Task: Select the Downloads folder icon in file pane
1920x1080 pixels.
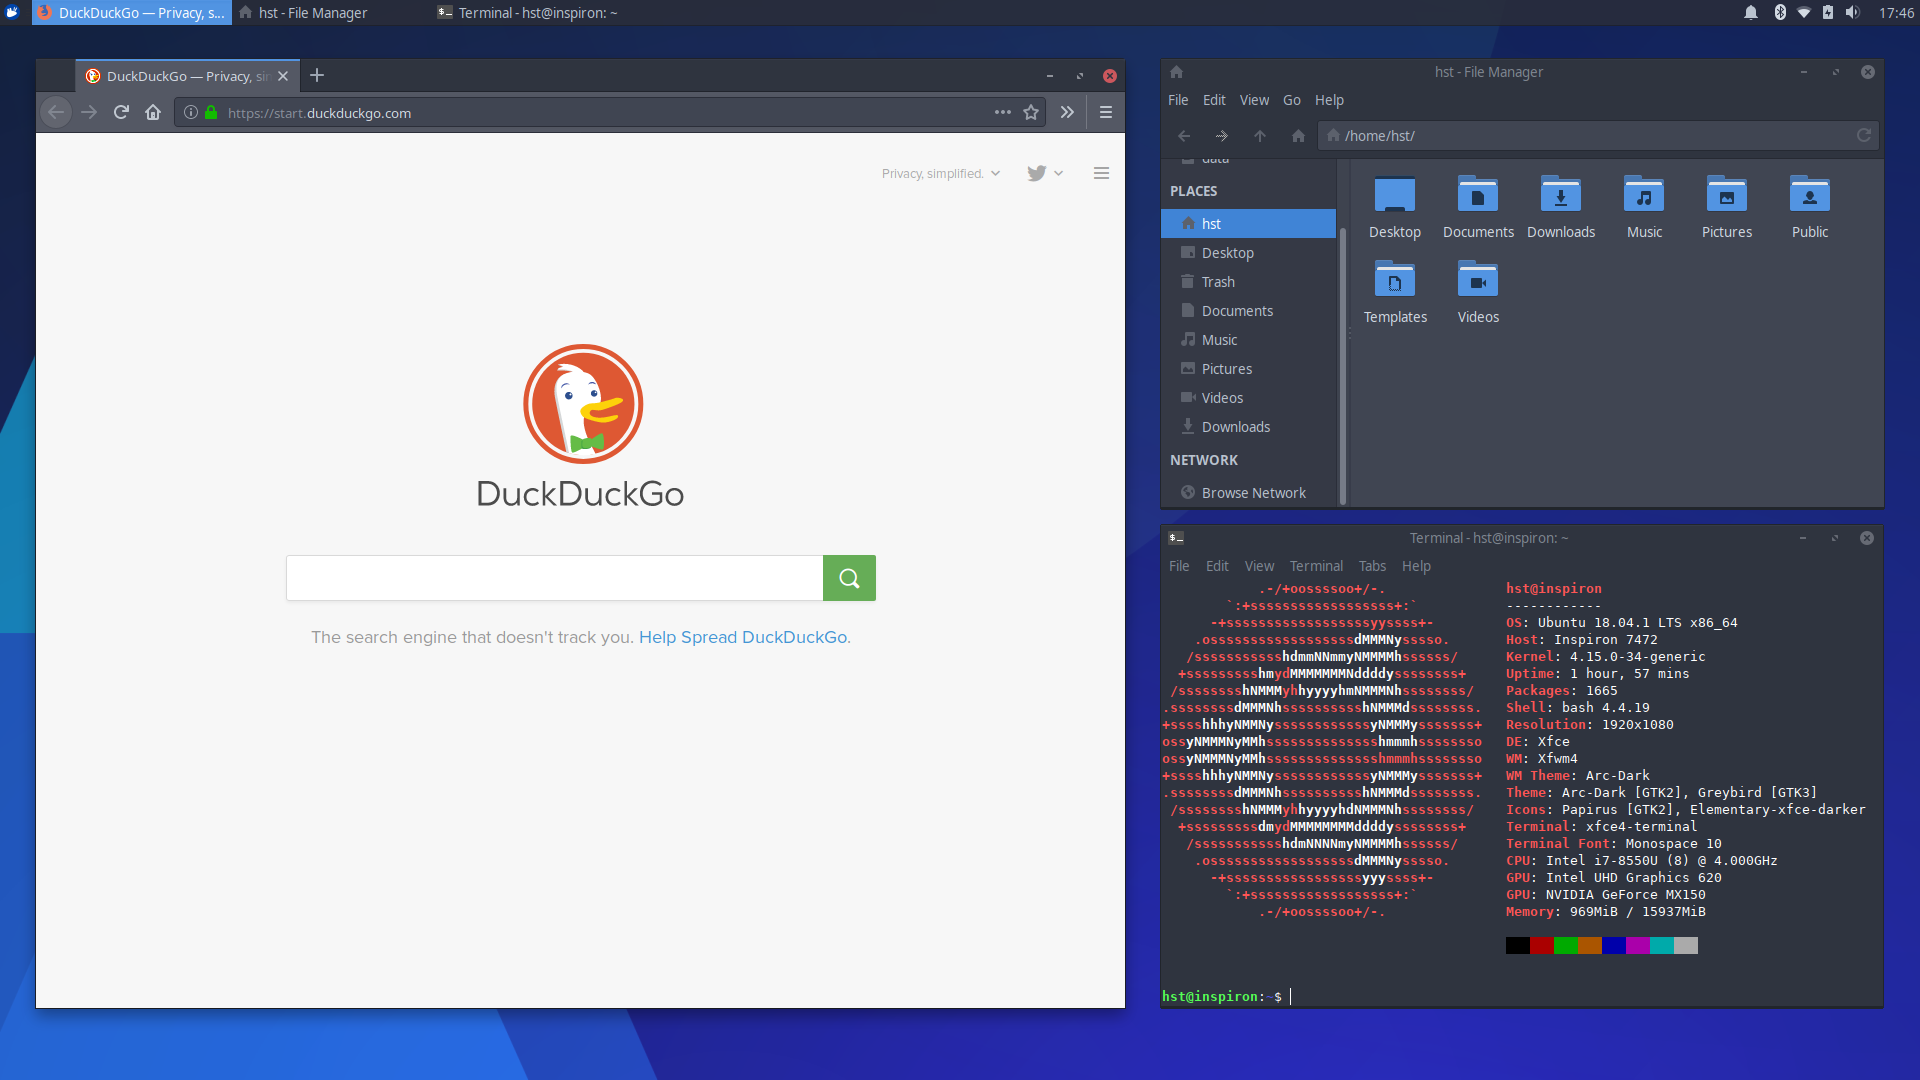Action: (x=1561, y=196)
